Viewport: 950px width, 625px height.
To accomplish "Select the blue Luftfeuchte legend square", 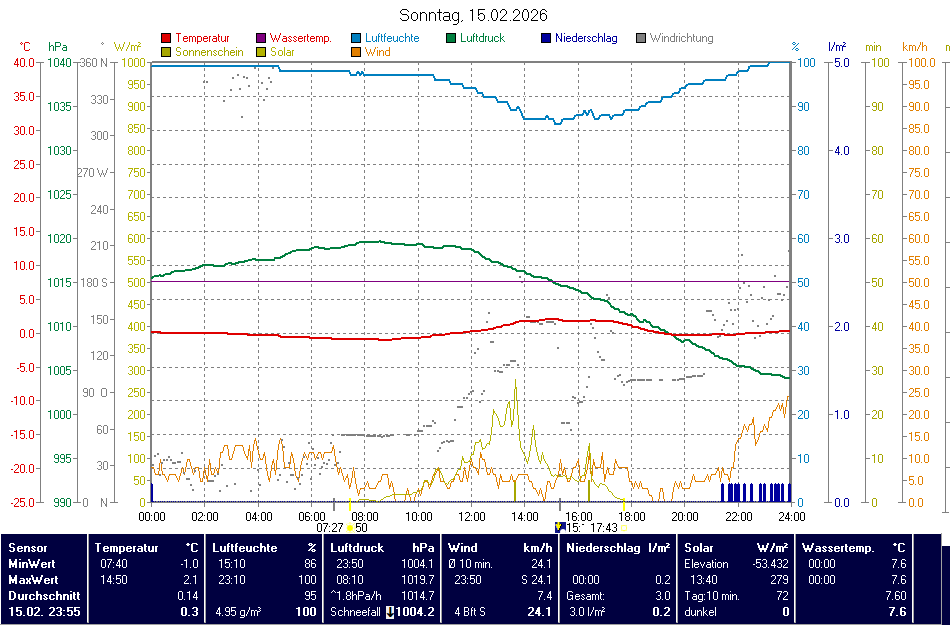I will (x=356, y=38).
